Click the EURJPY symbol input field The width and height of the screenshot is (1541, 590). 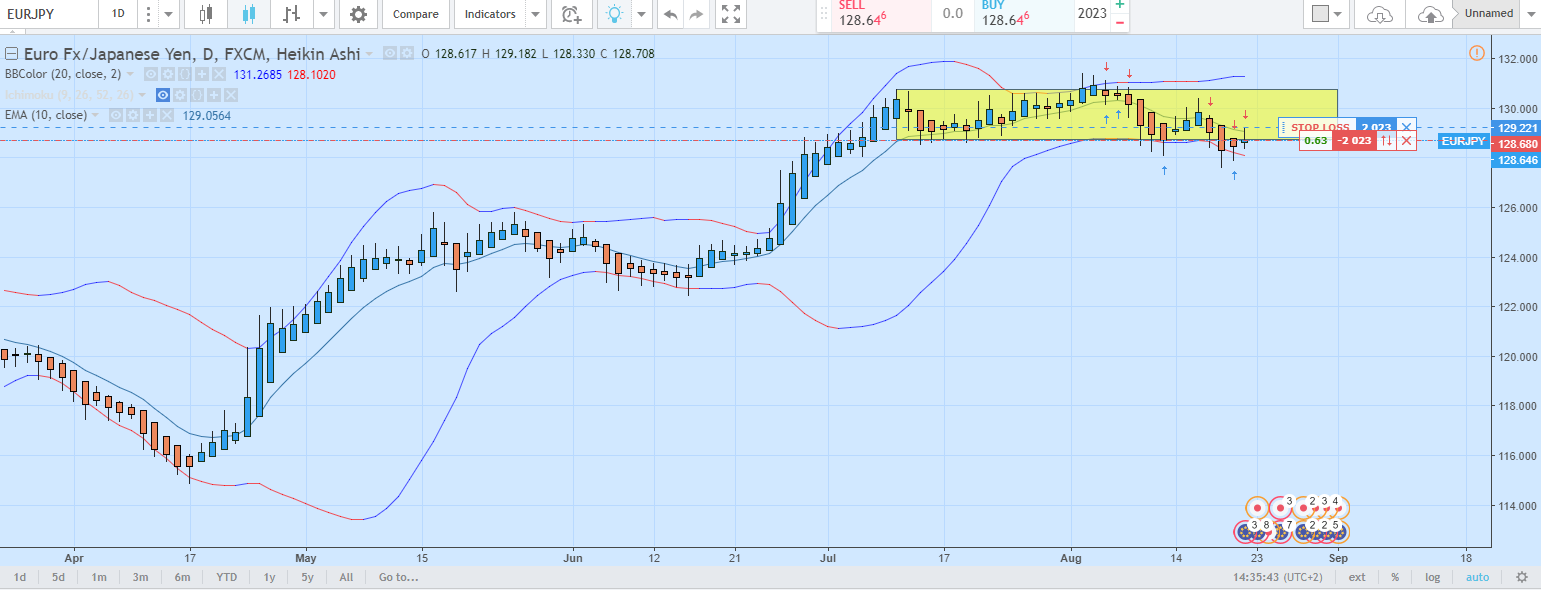click(47, 14)
